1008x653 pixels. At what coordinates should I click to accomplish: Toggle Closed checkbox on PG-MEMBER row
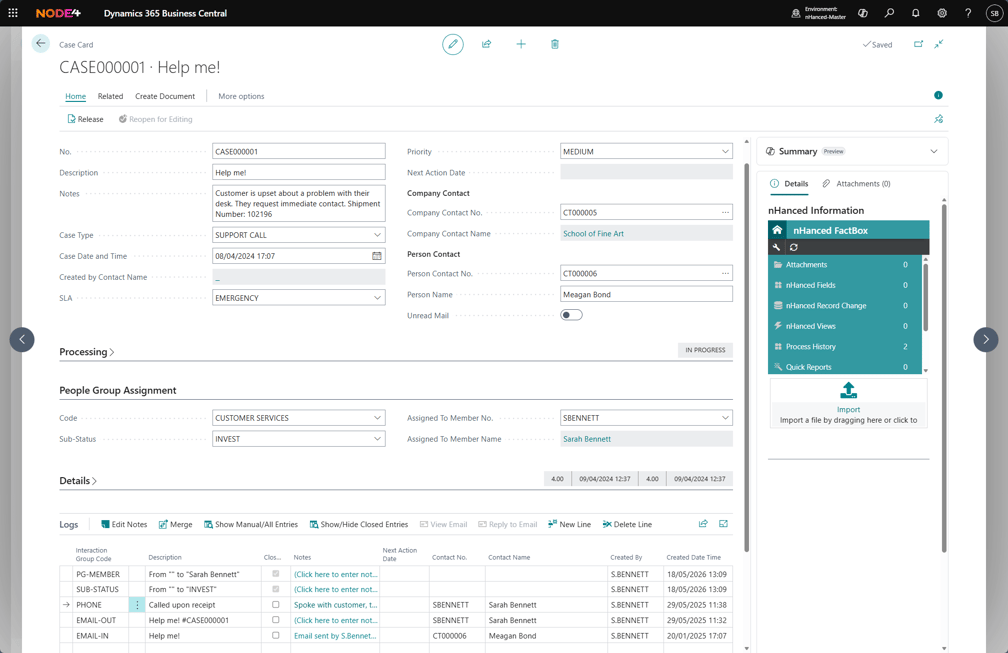[x=276, y=574]
